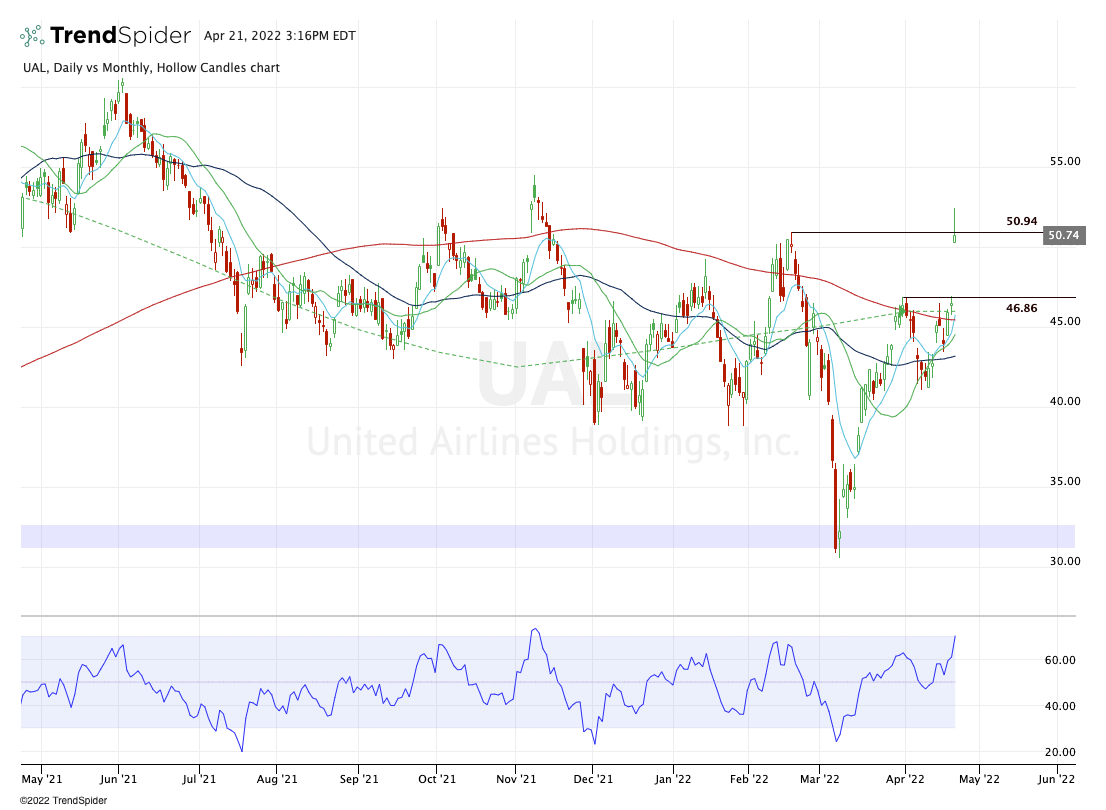The height and width of the screenshot is (810, 1106).
Task: Click the United Airlines Holdings watermark text
Action: point(552,441)
